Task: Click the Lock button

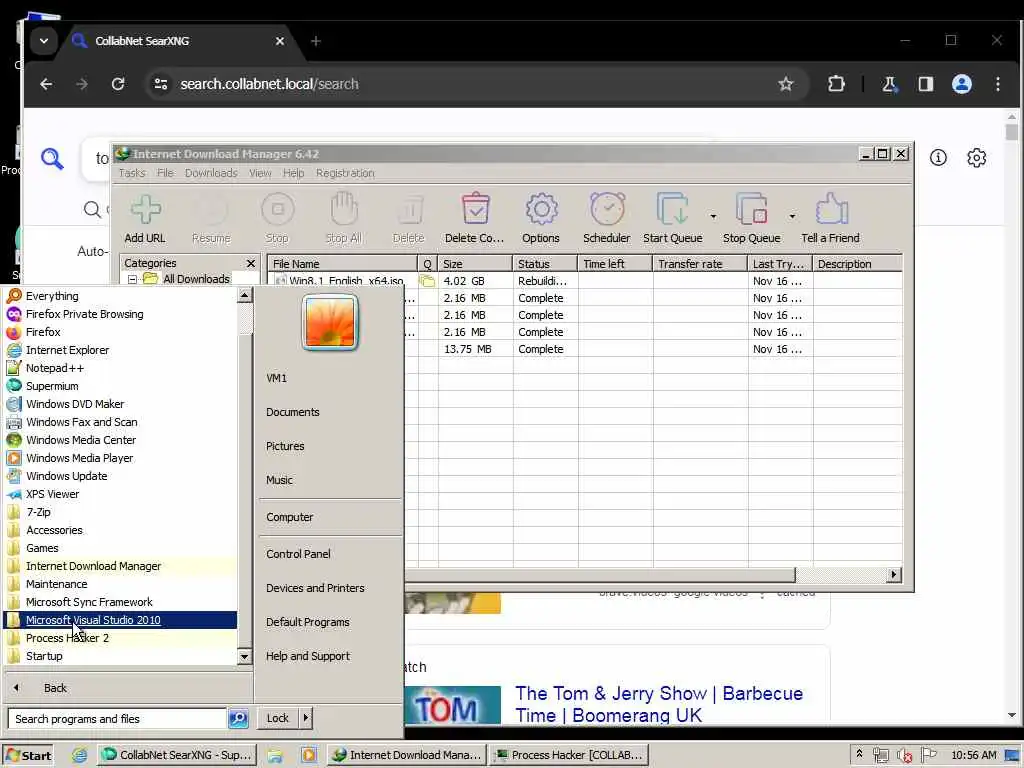Action: 278,718
